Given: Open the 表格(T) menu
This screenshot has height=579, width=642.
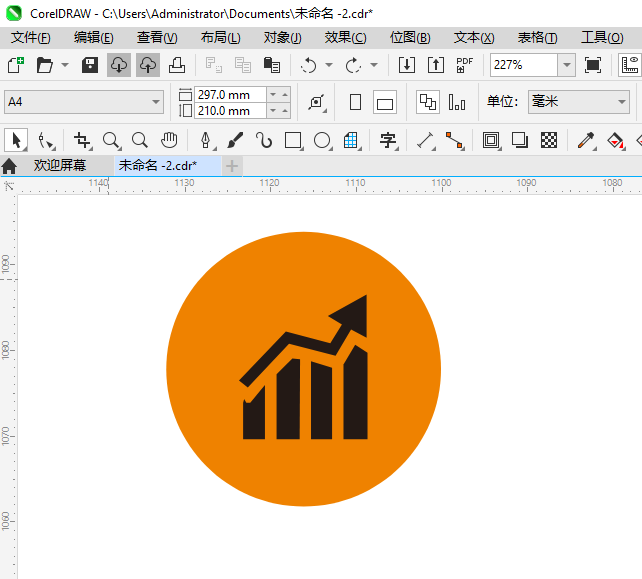Looking at the screenshot, I should (538, 38).
